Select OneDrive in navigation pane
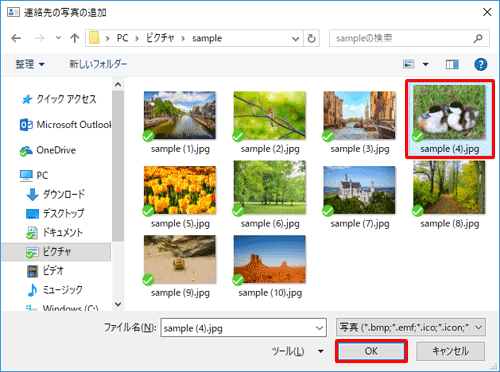The height and width of the screenshot is (372, 500). (x=56, y=150)
